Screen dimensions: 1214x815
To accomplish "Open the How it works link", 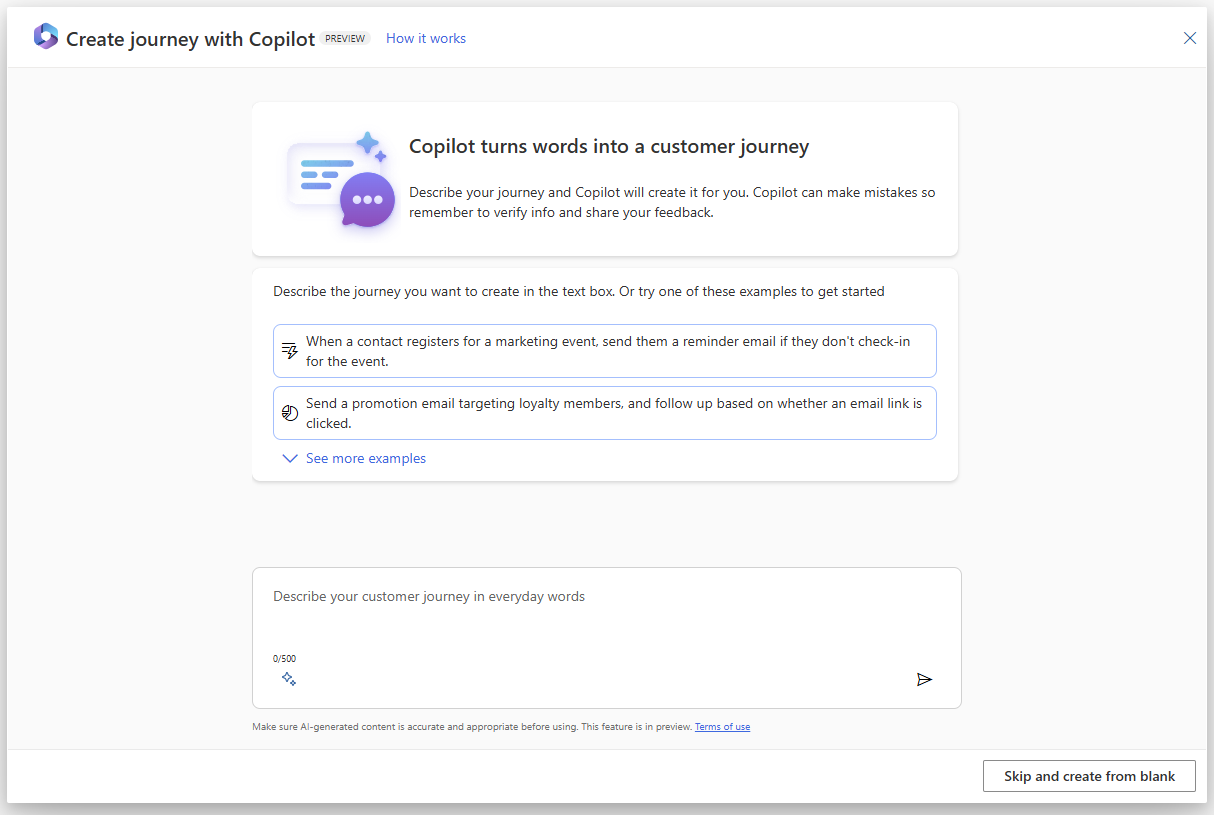I will pyautogui.click(x=426, y=38).
